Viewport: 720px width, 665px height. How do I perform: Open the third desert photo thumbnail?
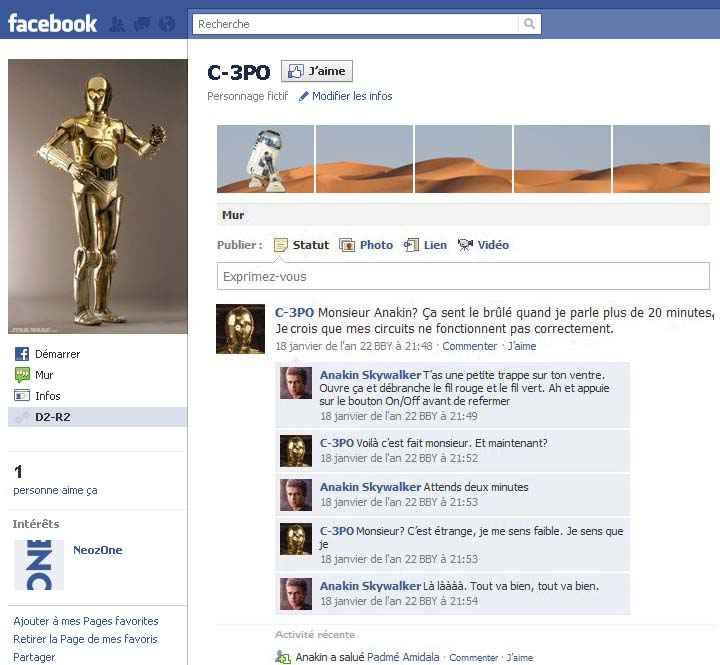(x=463, y=159)
